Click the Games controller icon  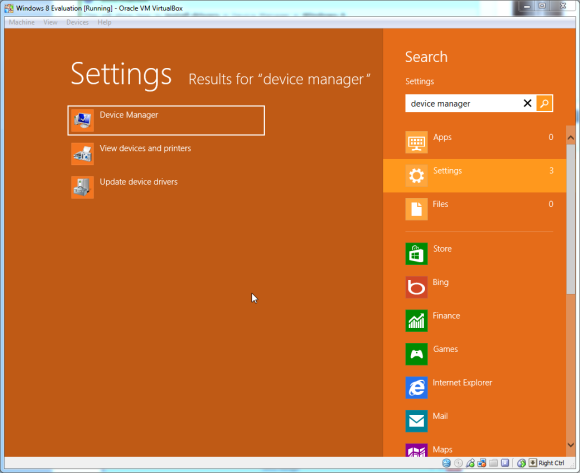click(x=417, y=354)
